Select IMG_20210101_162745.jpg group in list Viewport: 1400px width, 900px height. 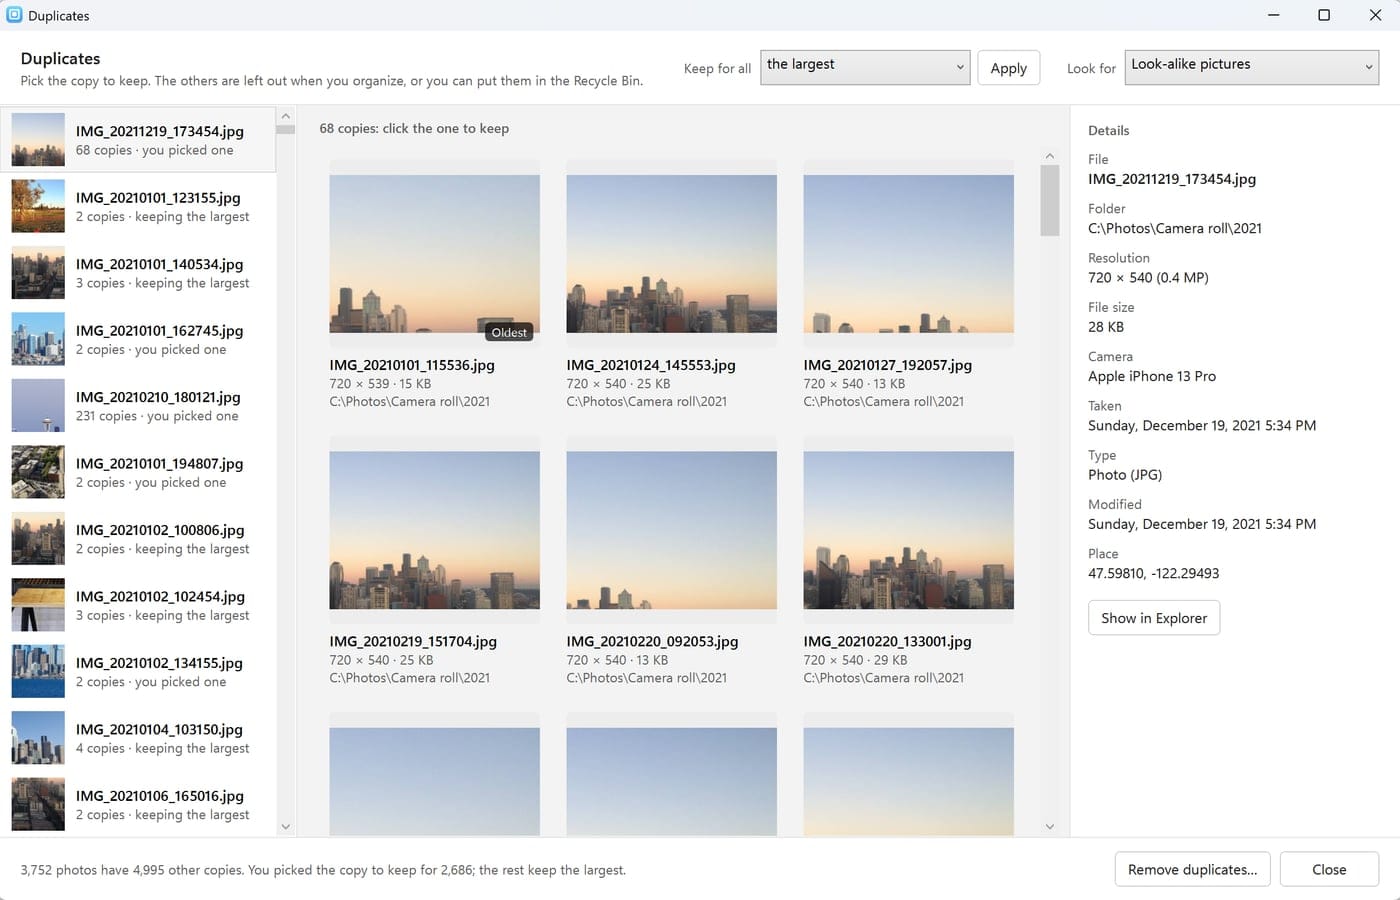point(138,339)
